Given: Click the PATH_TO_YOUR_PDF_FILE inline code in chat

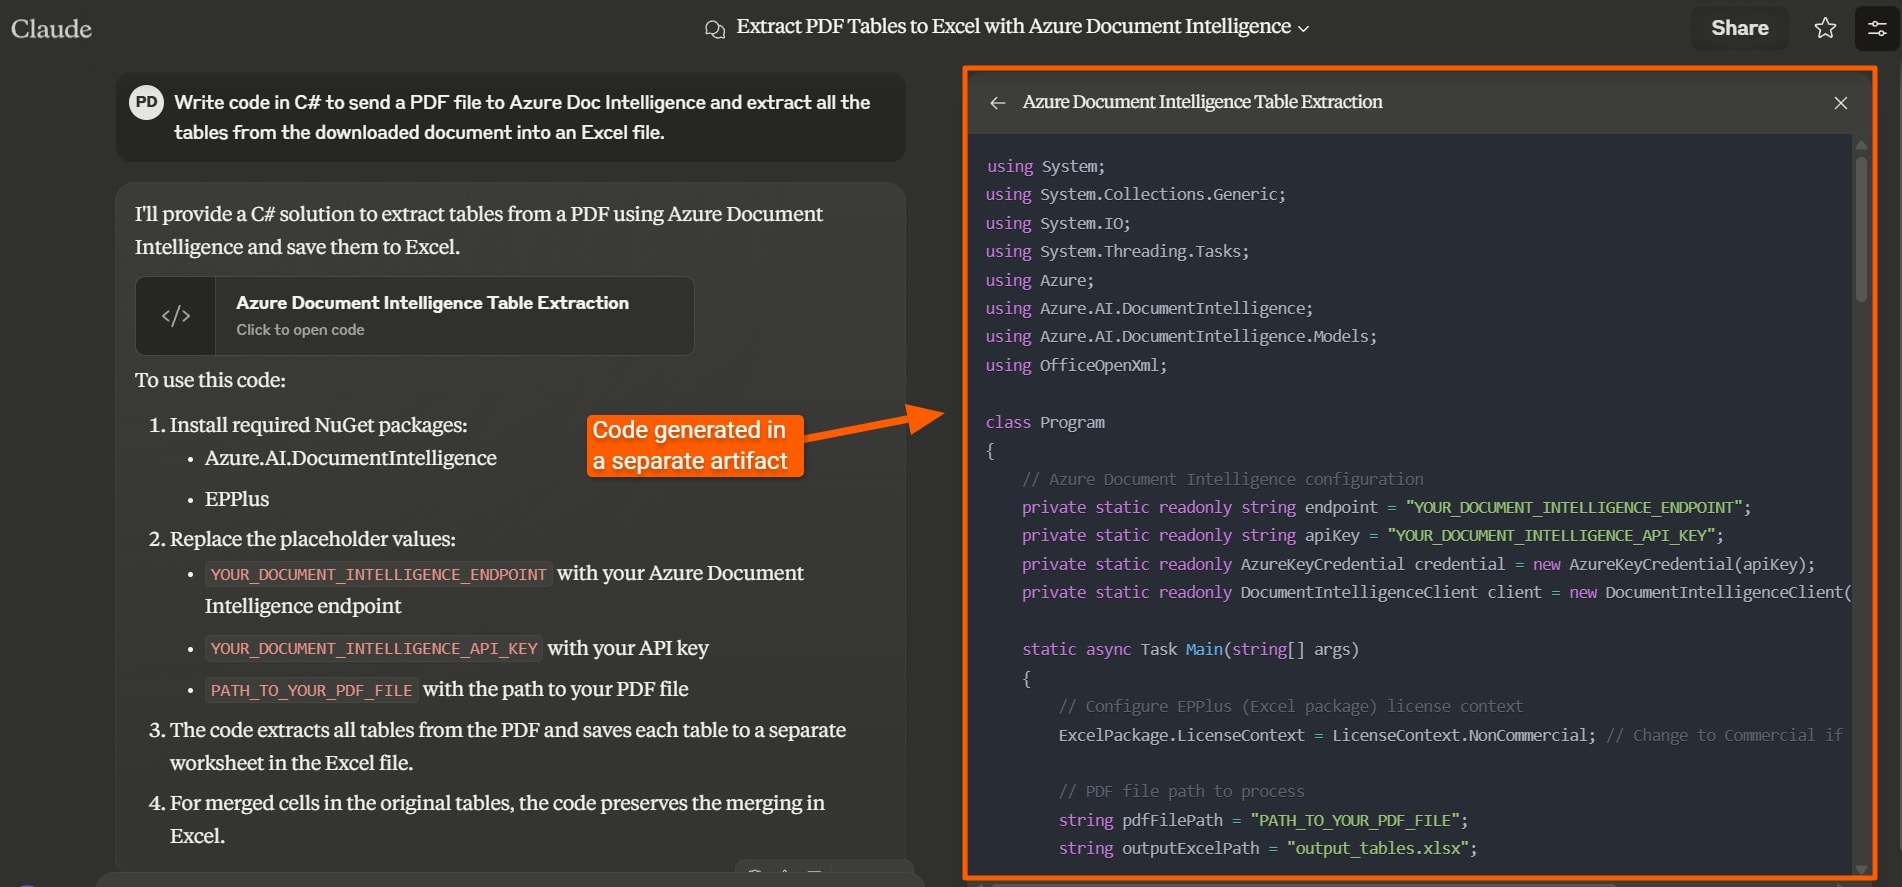Looking at the screenshot, I should click(x=311, y=690).
